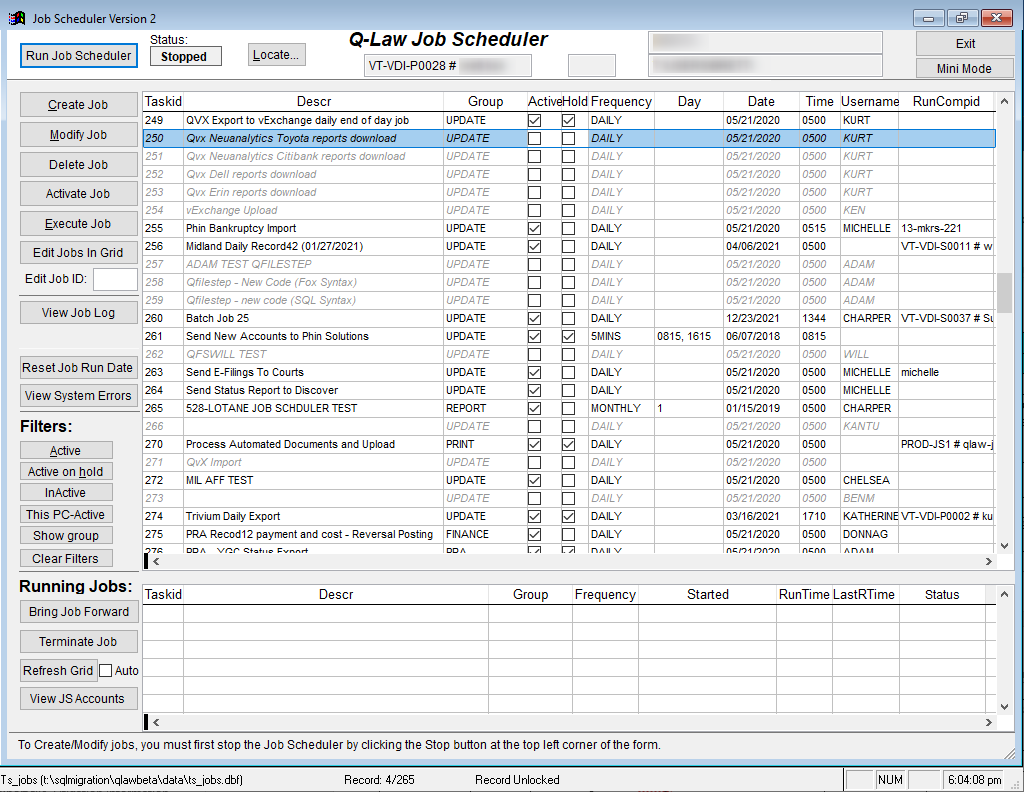Click the Username column header

[869, 101]
